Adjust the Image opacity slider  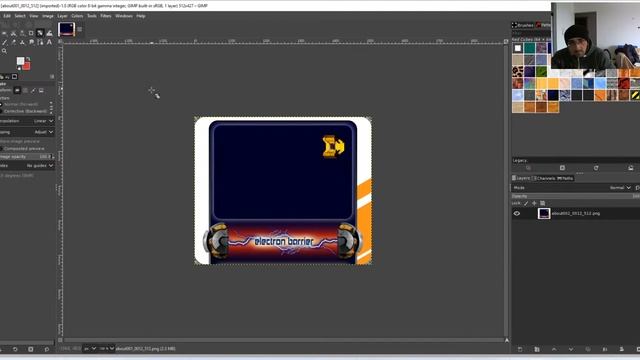click(x=27, y=157)
